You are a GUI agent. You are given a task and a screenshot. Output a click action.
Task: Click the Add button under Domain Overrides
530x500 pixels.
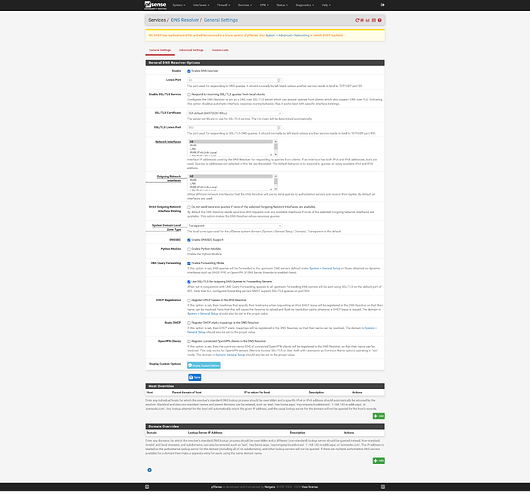tap(379, 461)
